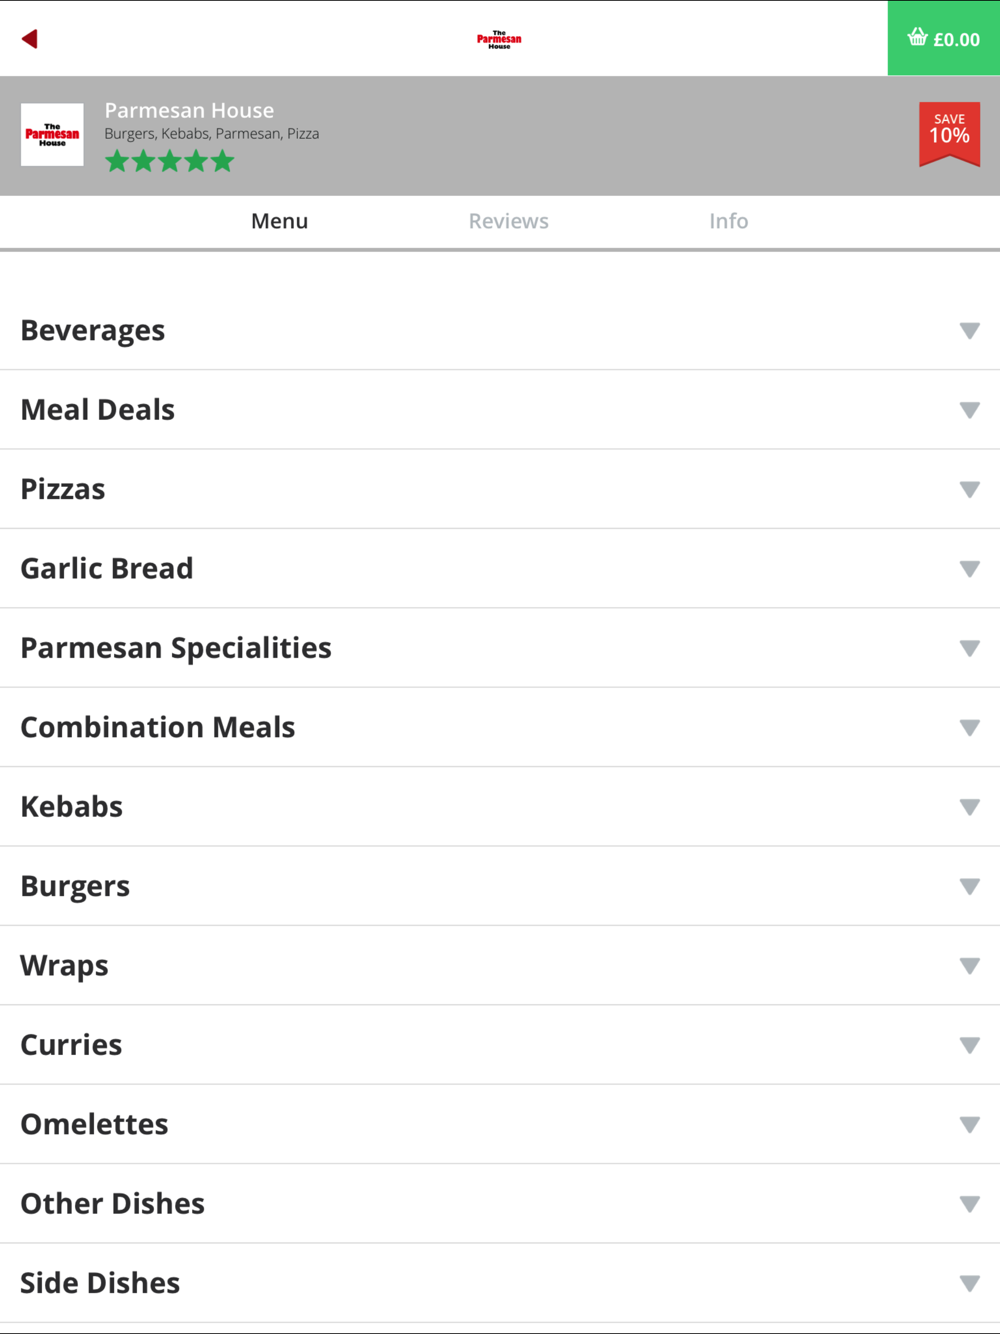Open the Kebabs category
This screenshot has width=1000, height=1334.
[71, 807]
